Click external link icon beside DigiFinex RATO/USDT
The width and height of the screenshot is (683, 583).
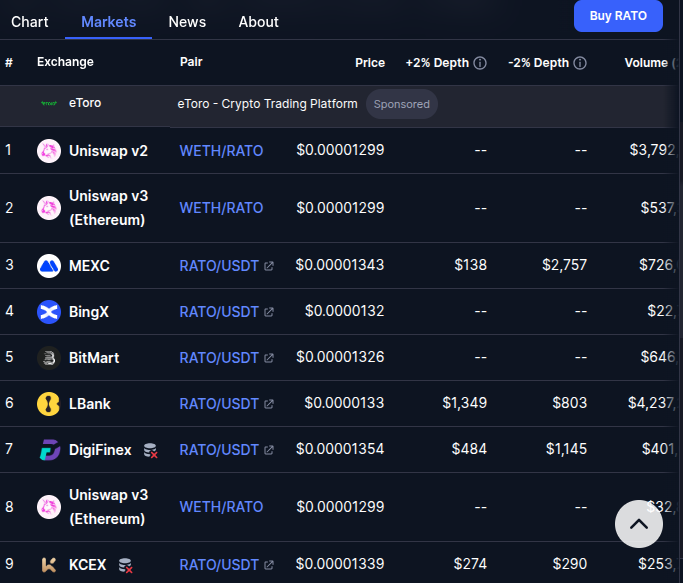269,450
